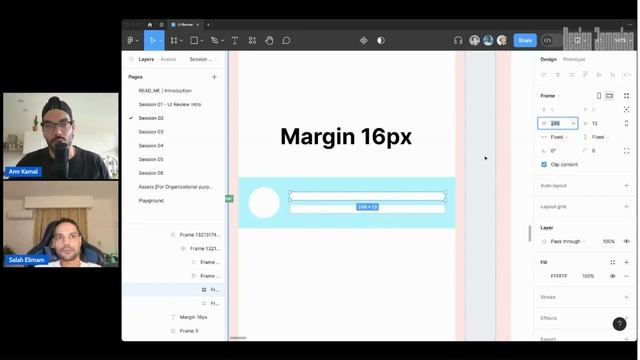Select the Session 03 page
This screenshot has height=360, width=640.
pos(151,132)
